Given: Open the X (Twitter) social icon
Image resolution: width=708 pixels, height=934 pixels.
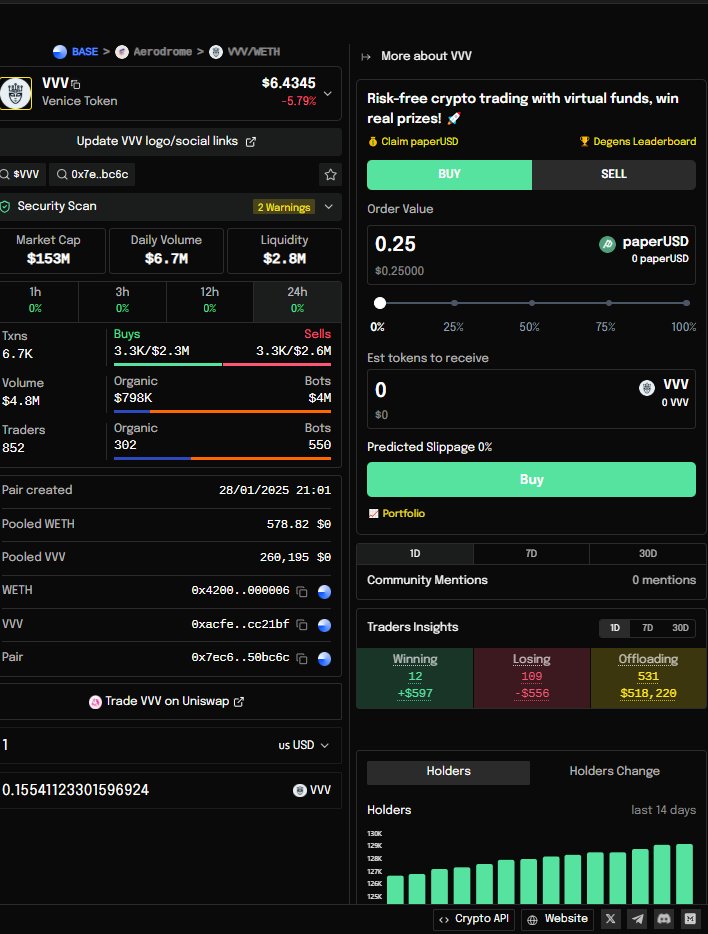Looking at the screenshot, I should click(x=610, y=919).
